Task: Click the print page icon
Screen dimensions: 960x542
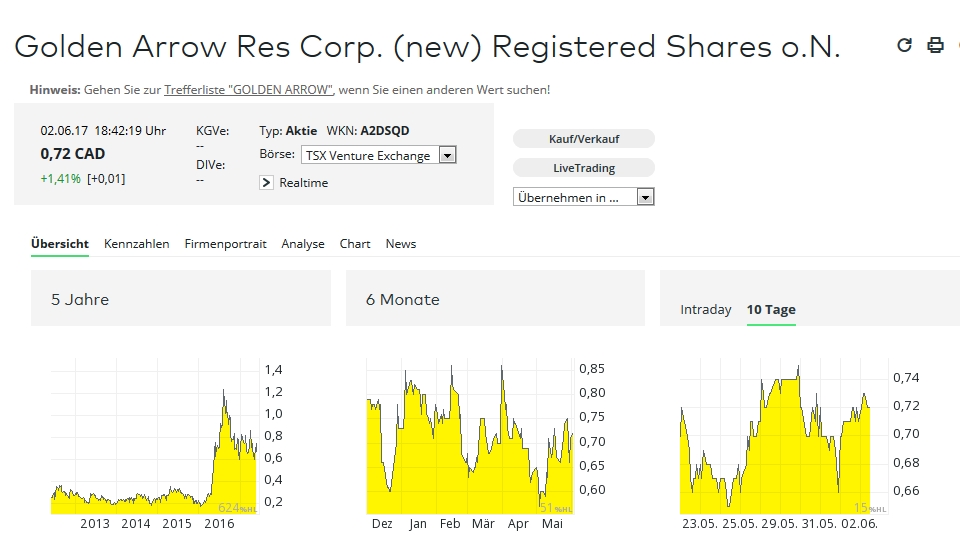Action: click(x=935, y=45)
